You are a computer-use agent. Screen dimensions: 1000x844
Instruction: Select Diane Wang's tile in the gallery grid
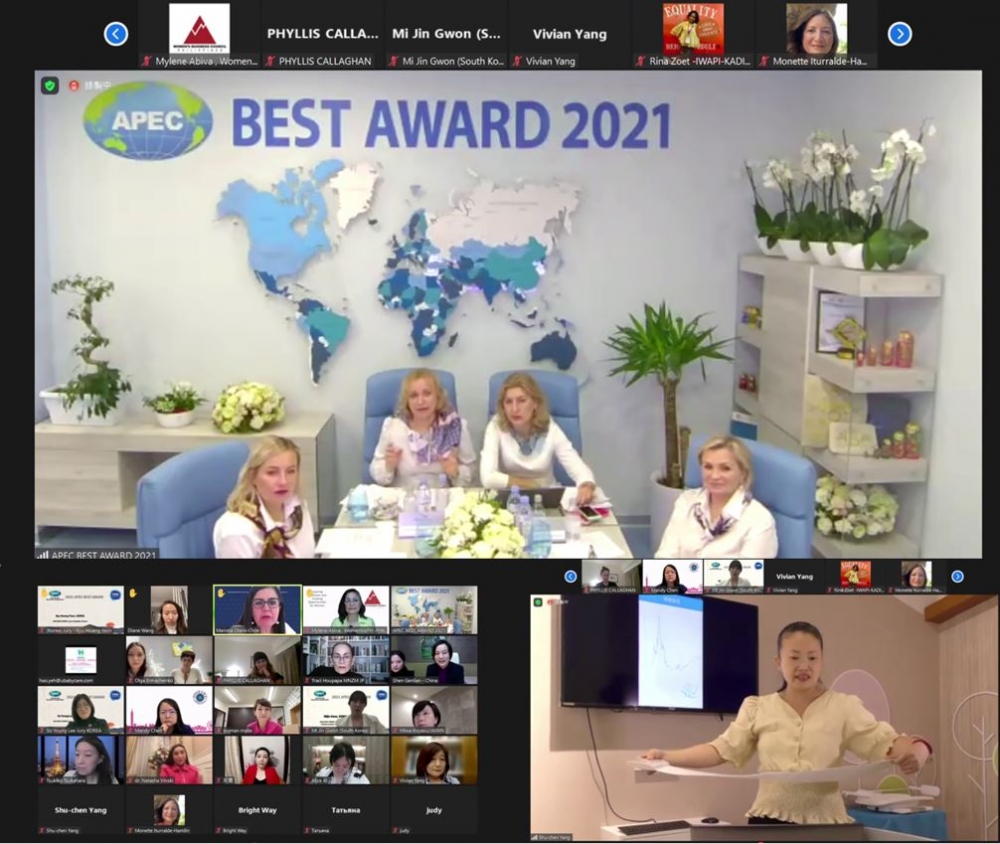click(169, 610)
